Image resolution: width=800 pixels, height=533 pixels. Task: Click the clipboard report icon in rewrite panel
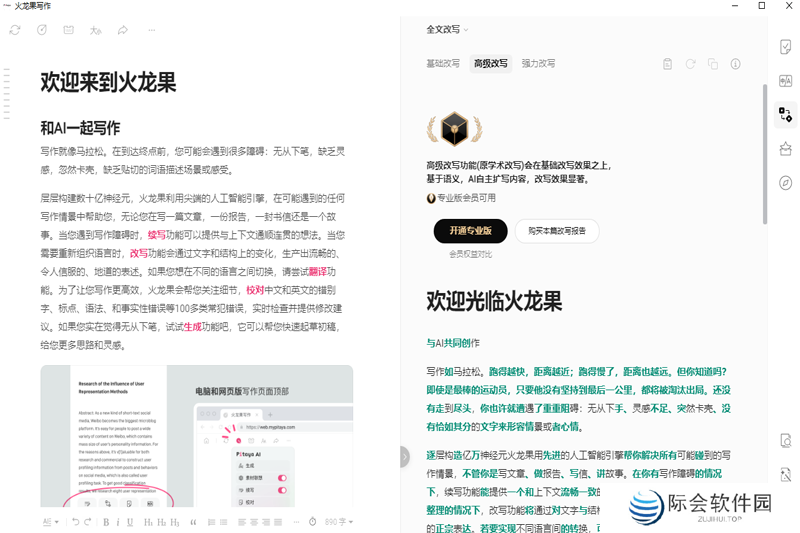(667, 64)
